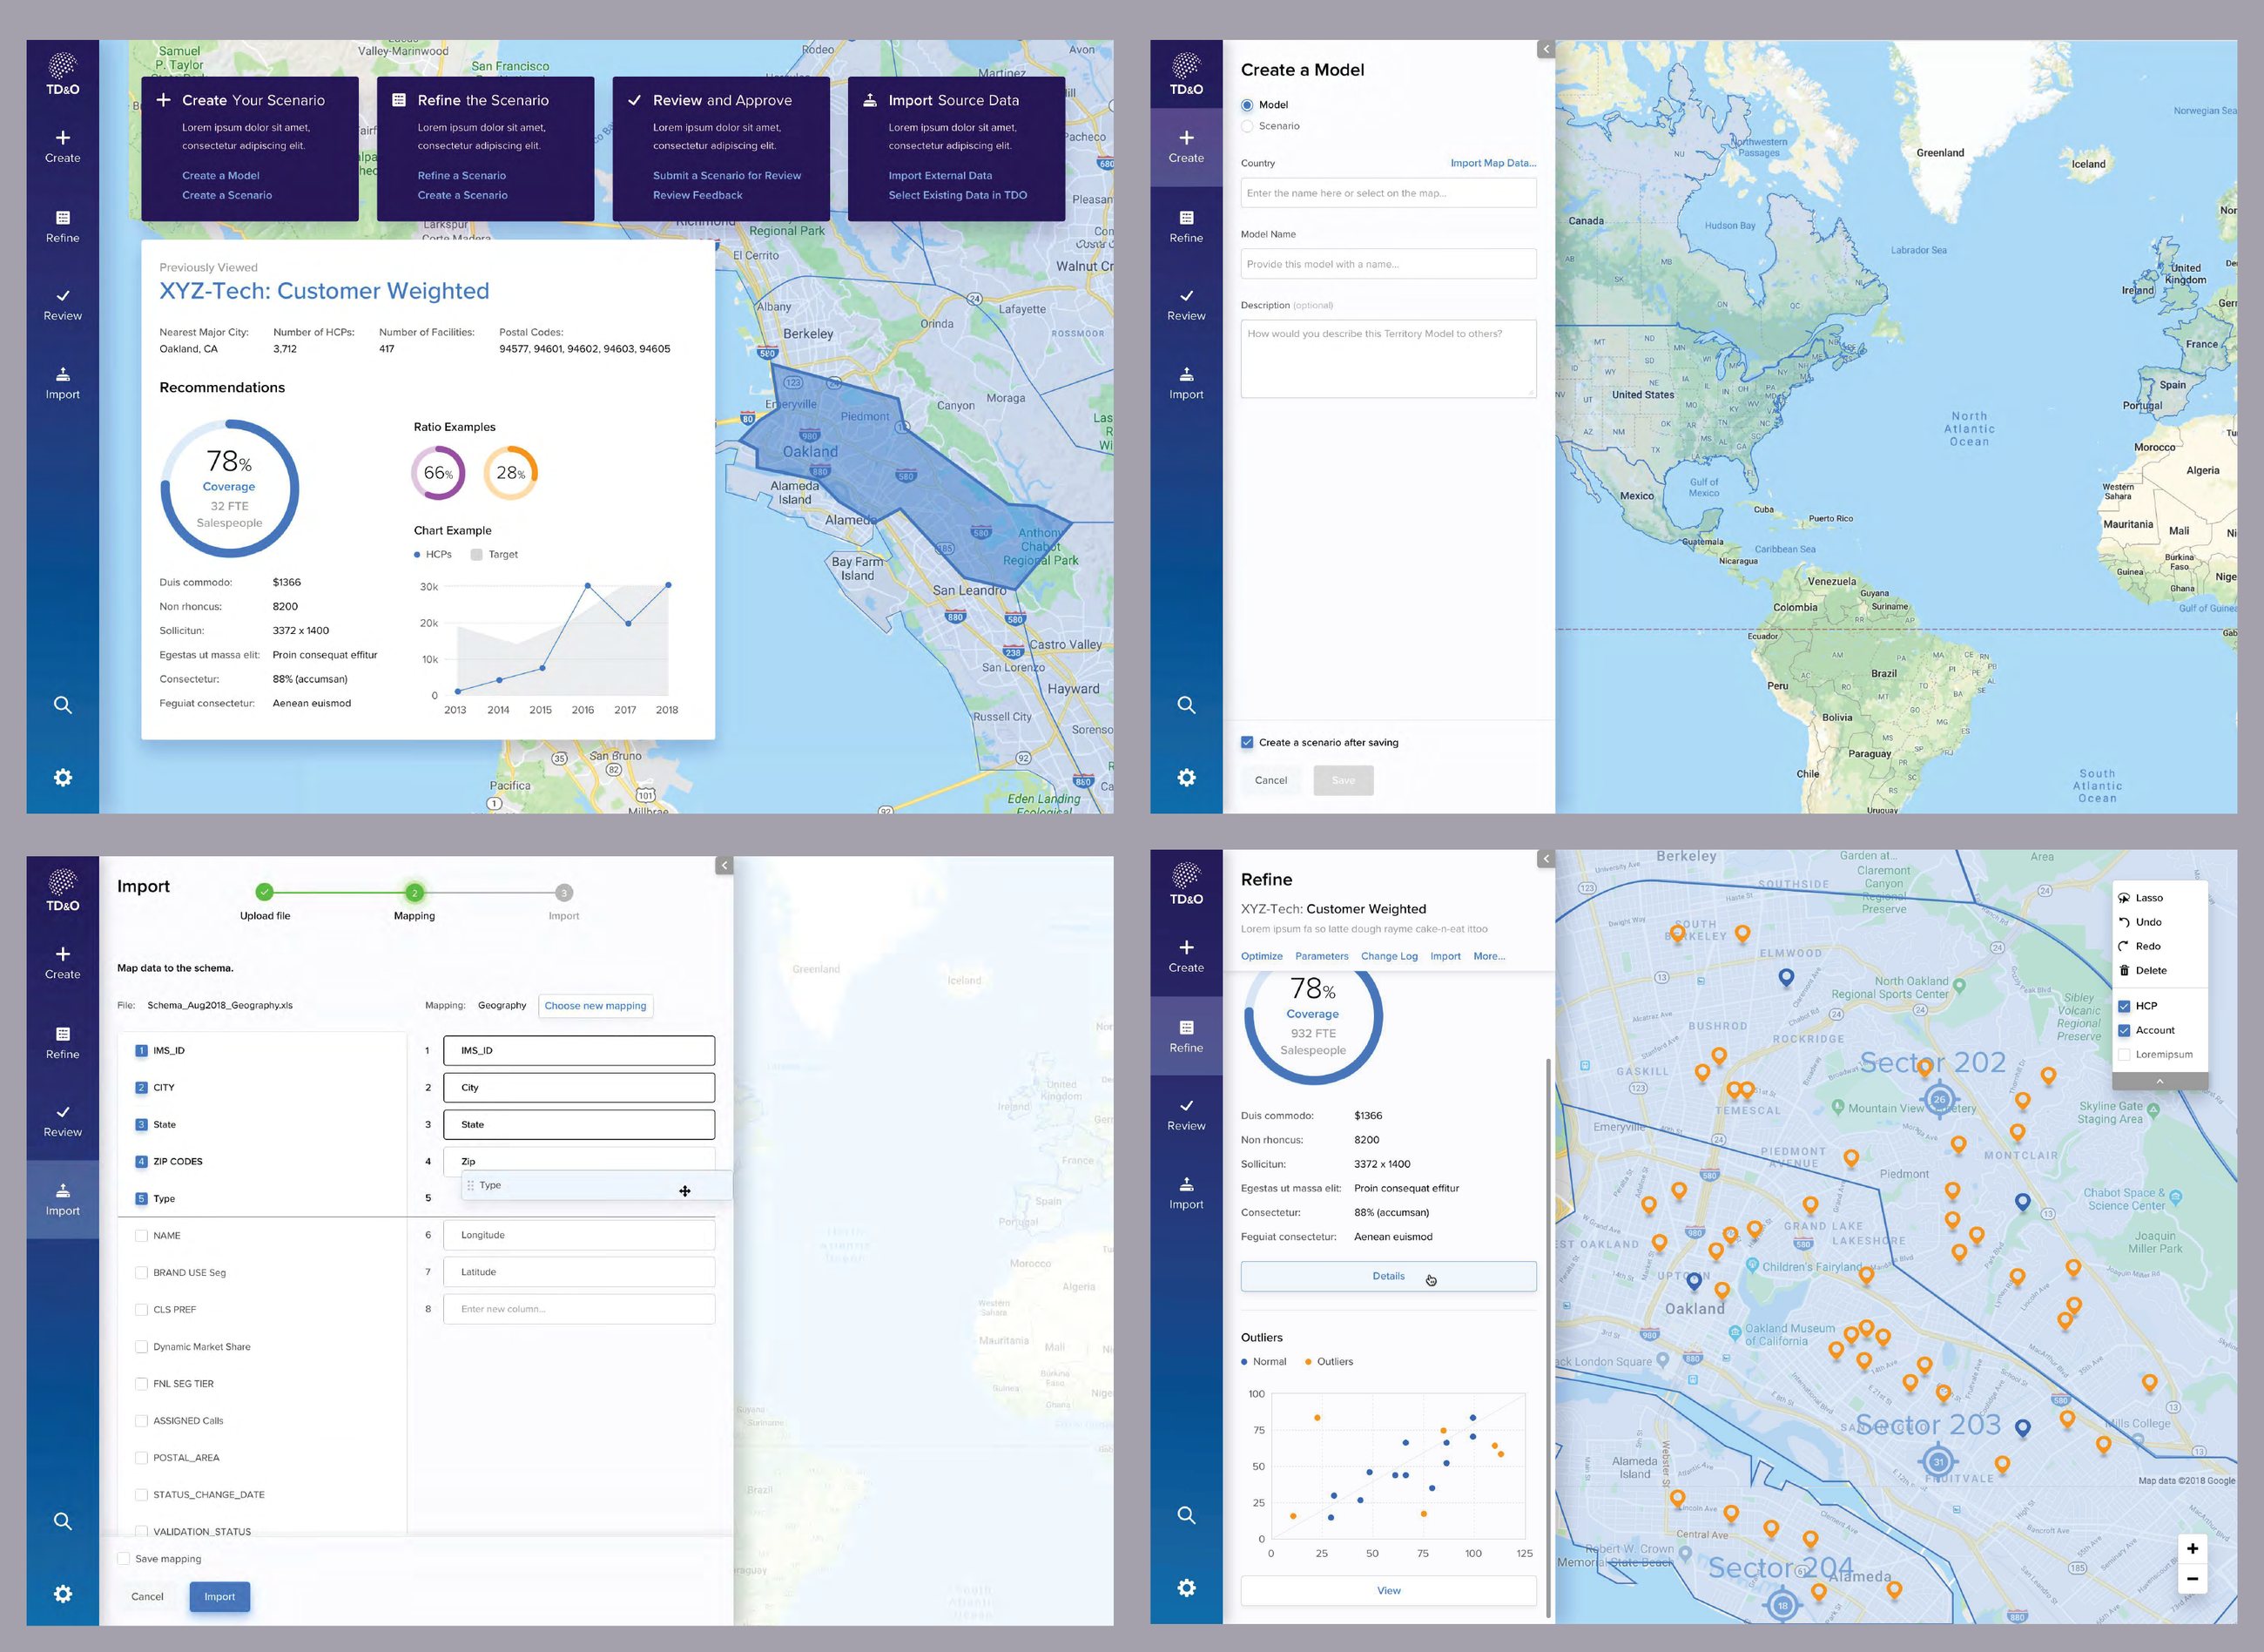Screen dimensions: 2264x1652
Task: Toggle HCP layer checkbox on Refine map
Action: click(x=2124, y=1006)
